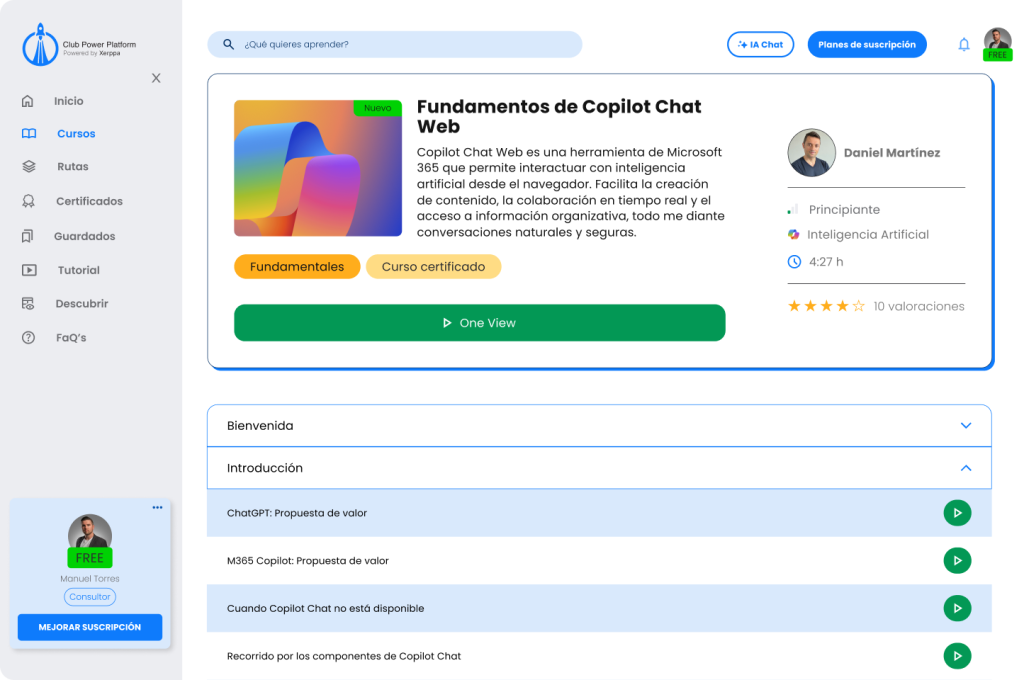The width and height of the screenshot is (1024, 680).
Task: Open the Rutas section
Action: tap(72, 167)
